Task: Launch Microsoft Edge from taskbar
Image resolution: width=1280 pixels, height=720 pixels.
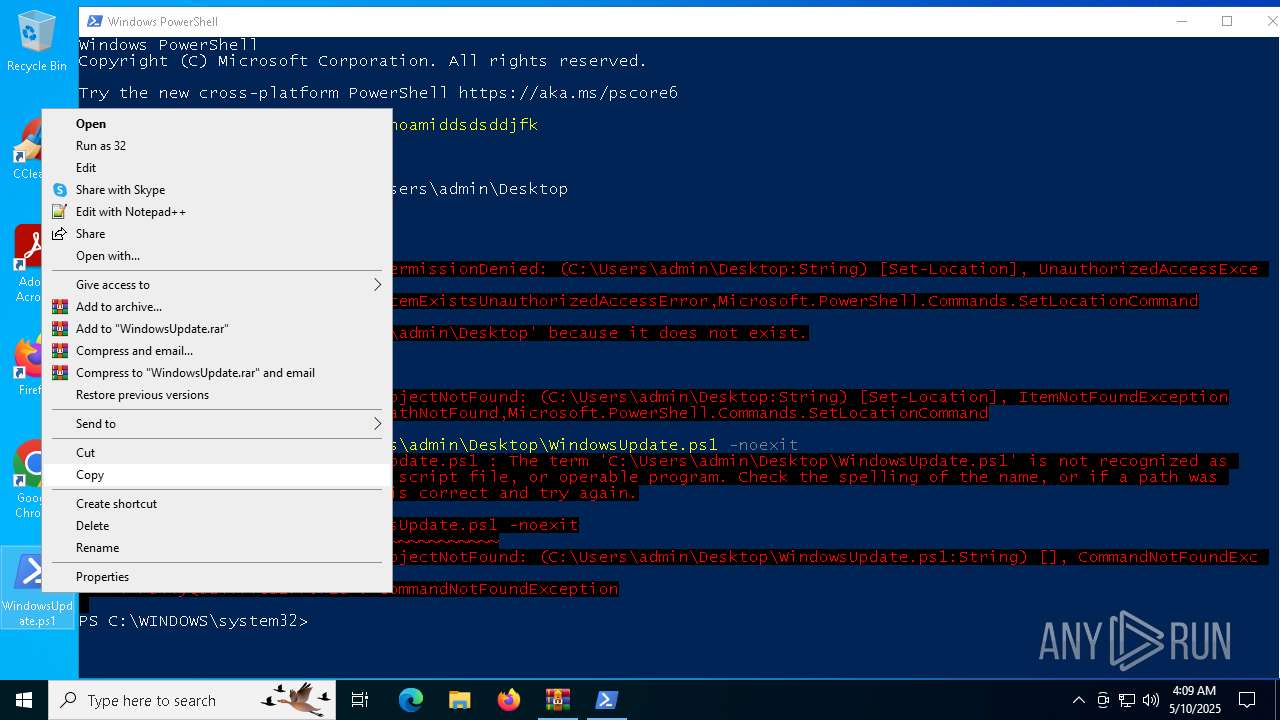Action: click(x=411, y=700)
